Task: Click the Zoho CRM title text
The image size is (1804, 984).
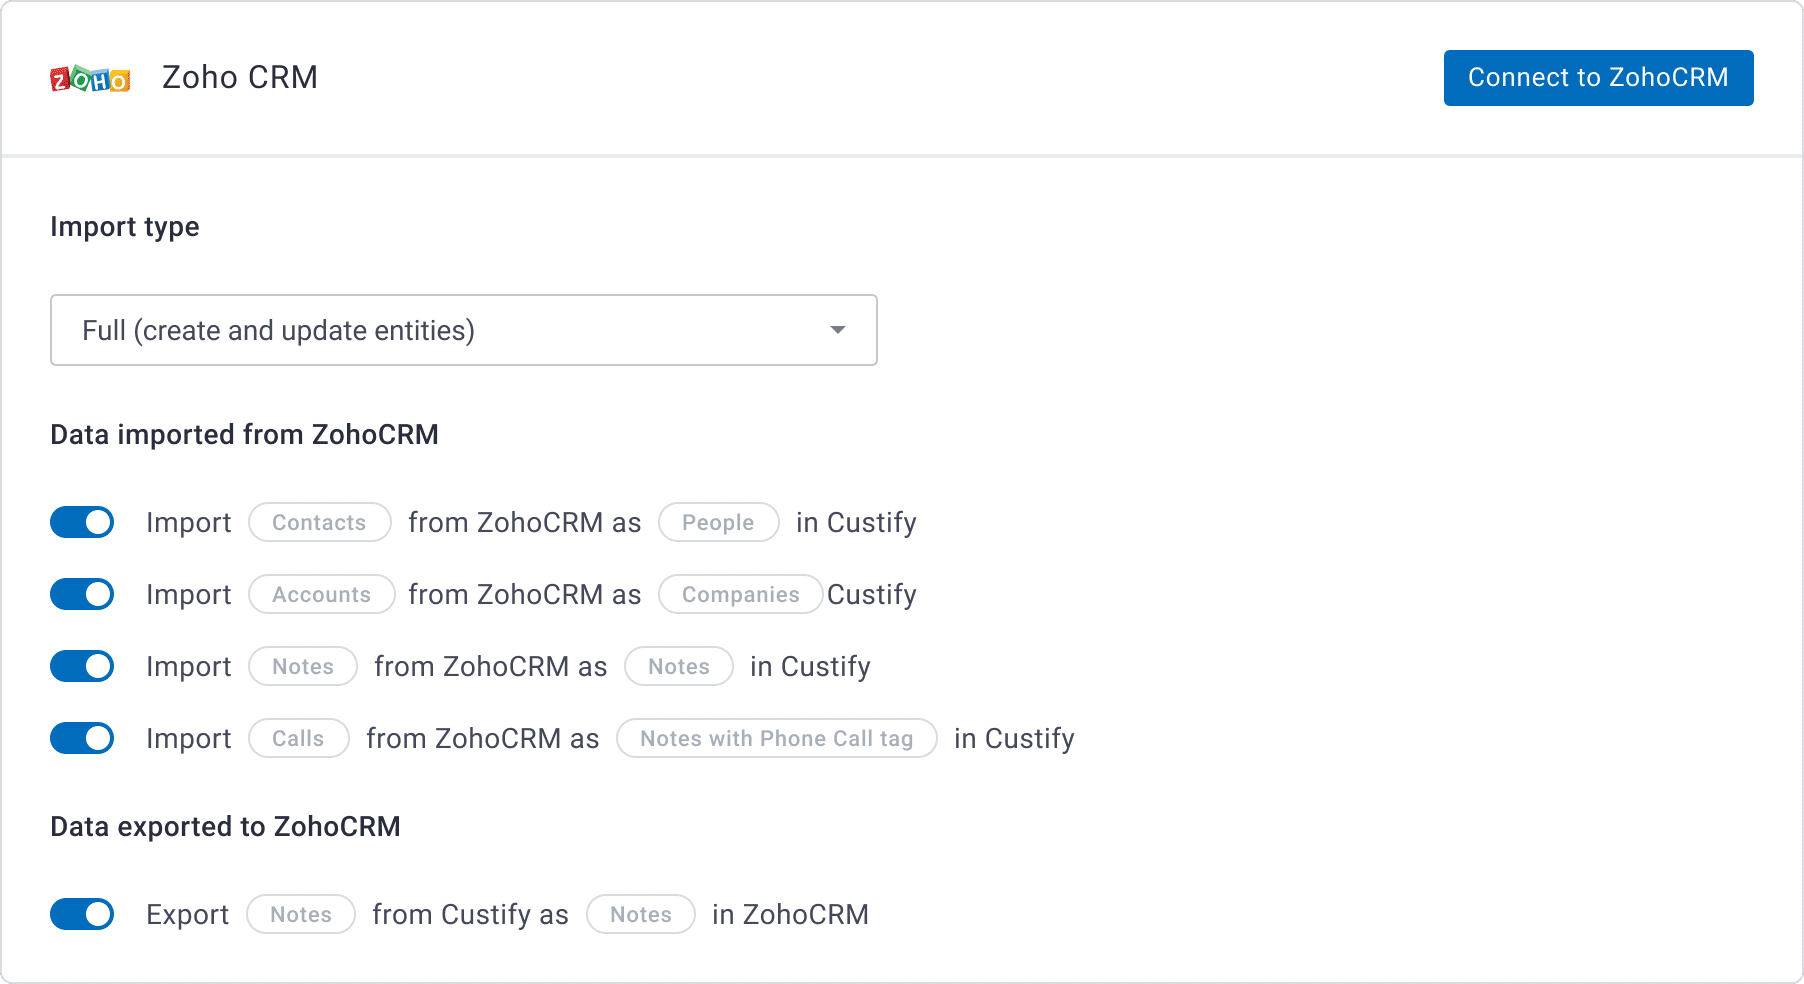Action: (239, 77)
